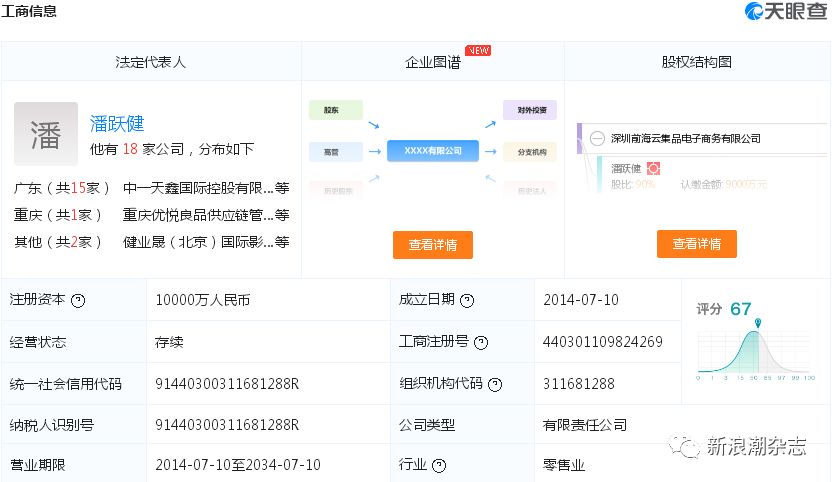Screen dimensions: 833x482
Task: Click help icon next to 行业
Action: [439, 466]
